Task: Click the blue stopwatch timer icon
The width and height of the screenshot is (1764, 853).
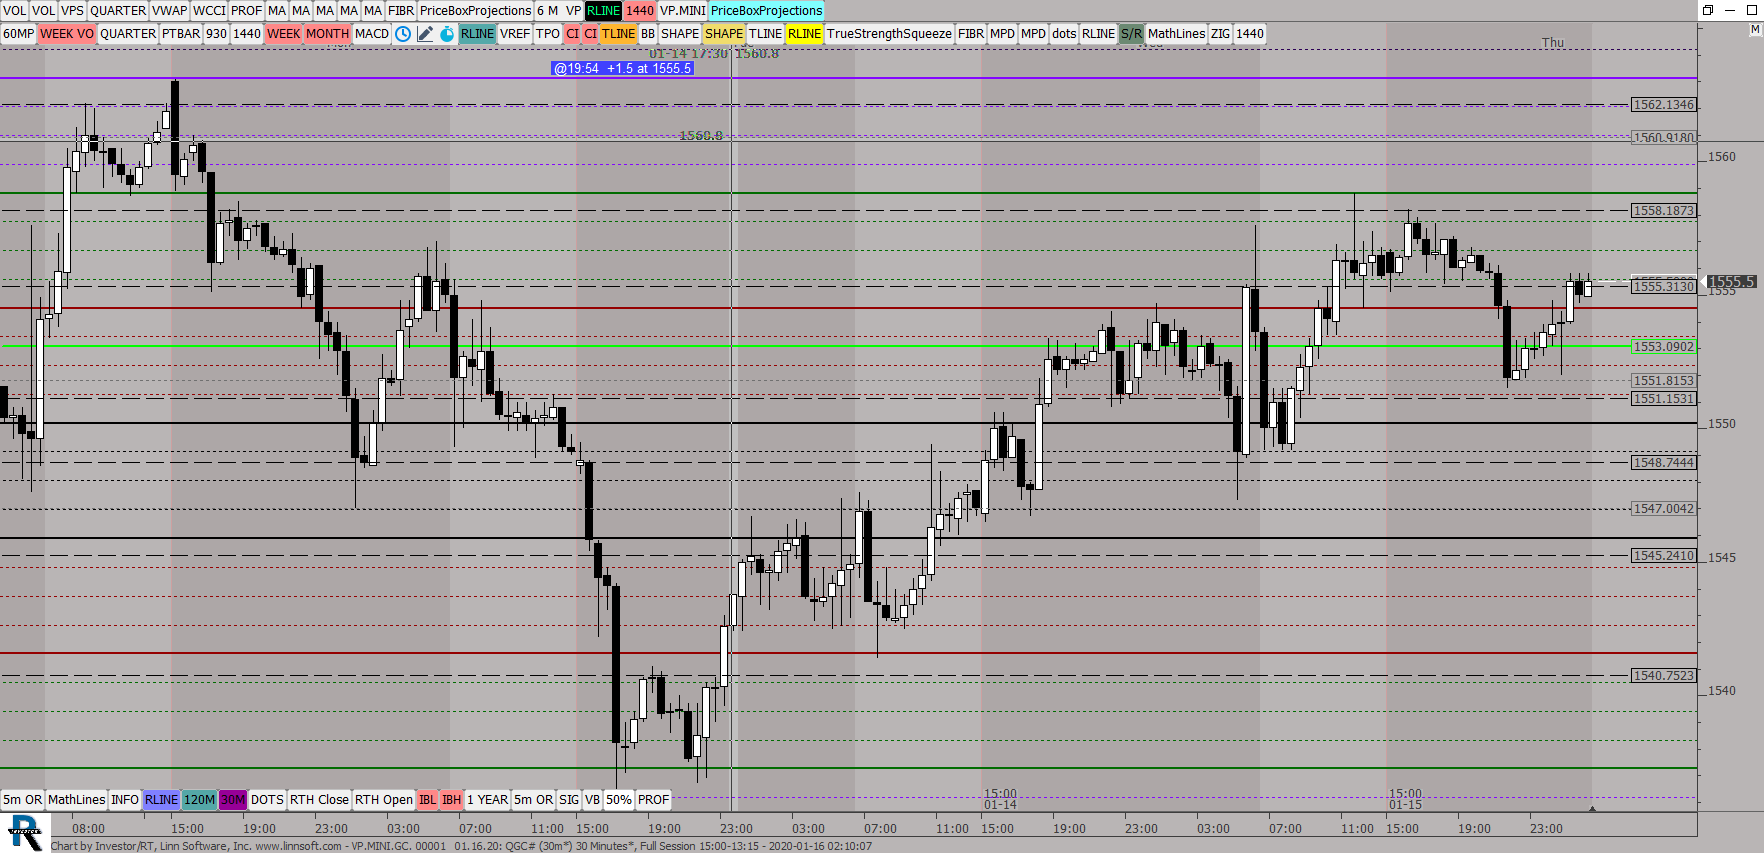Action: [447, 34]
